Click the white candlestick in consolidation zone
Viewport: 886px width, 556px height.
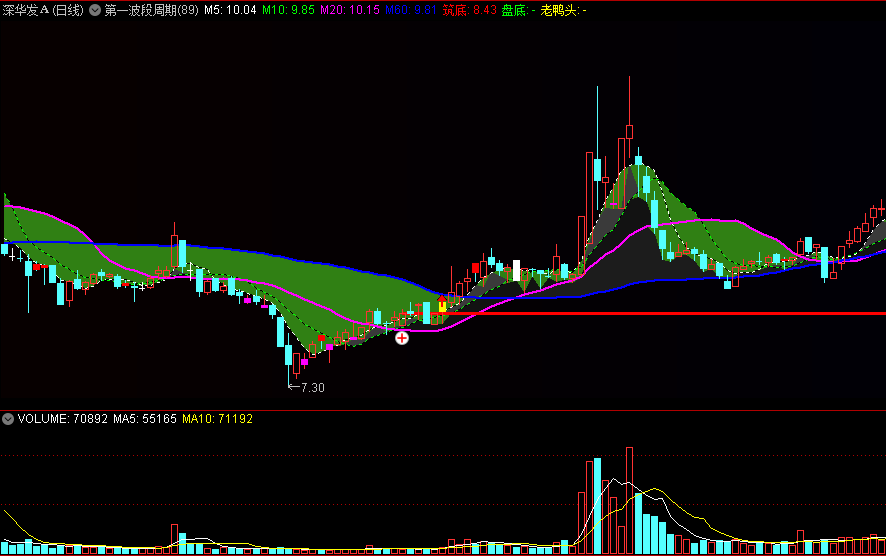point(516,270)
